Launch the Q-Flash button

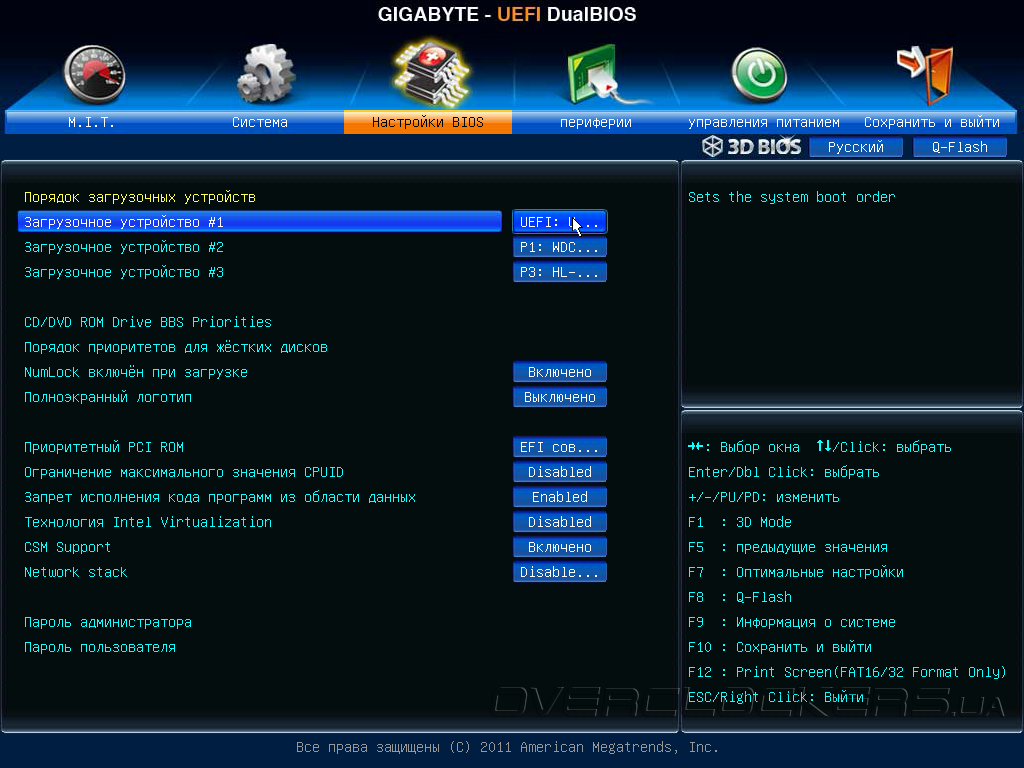coord(959,147)
